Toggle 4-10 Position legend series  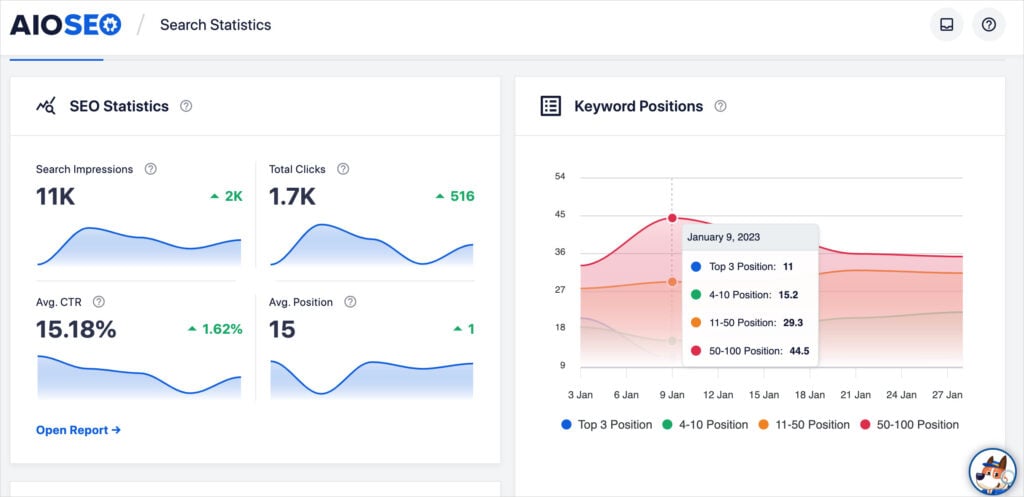click(x=705, y=425)
